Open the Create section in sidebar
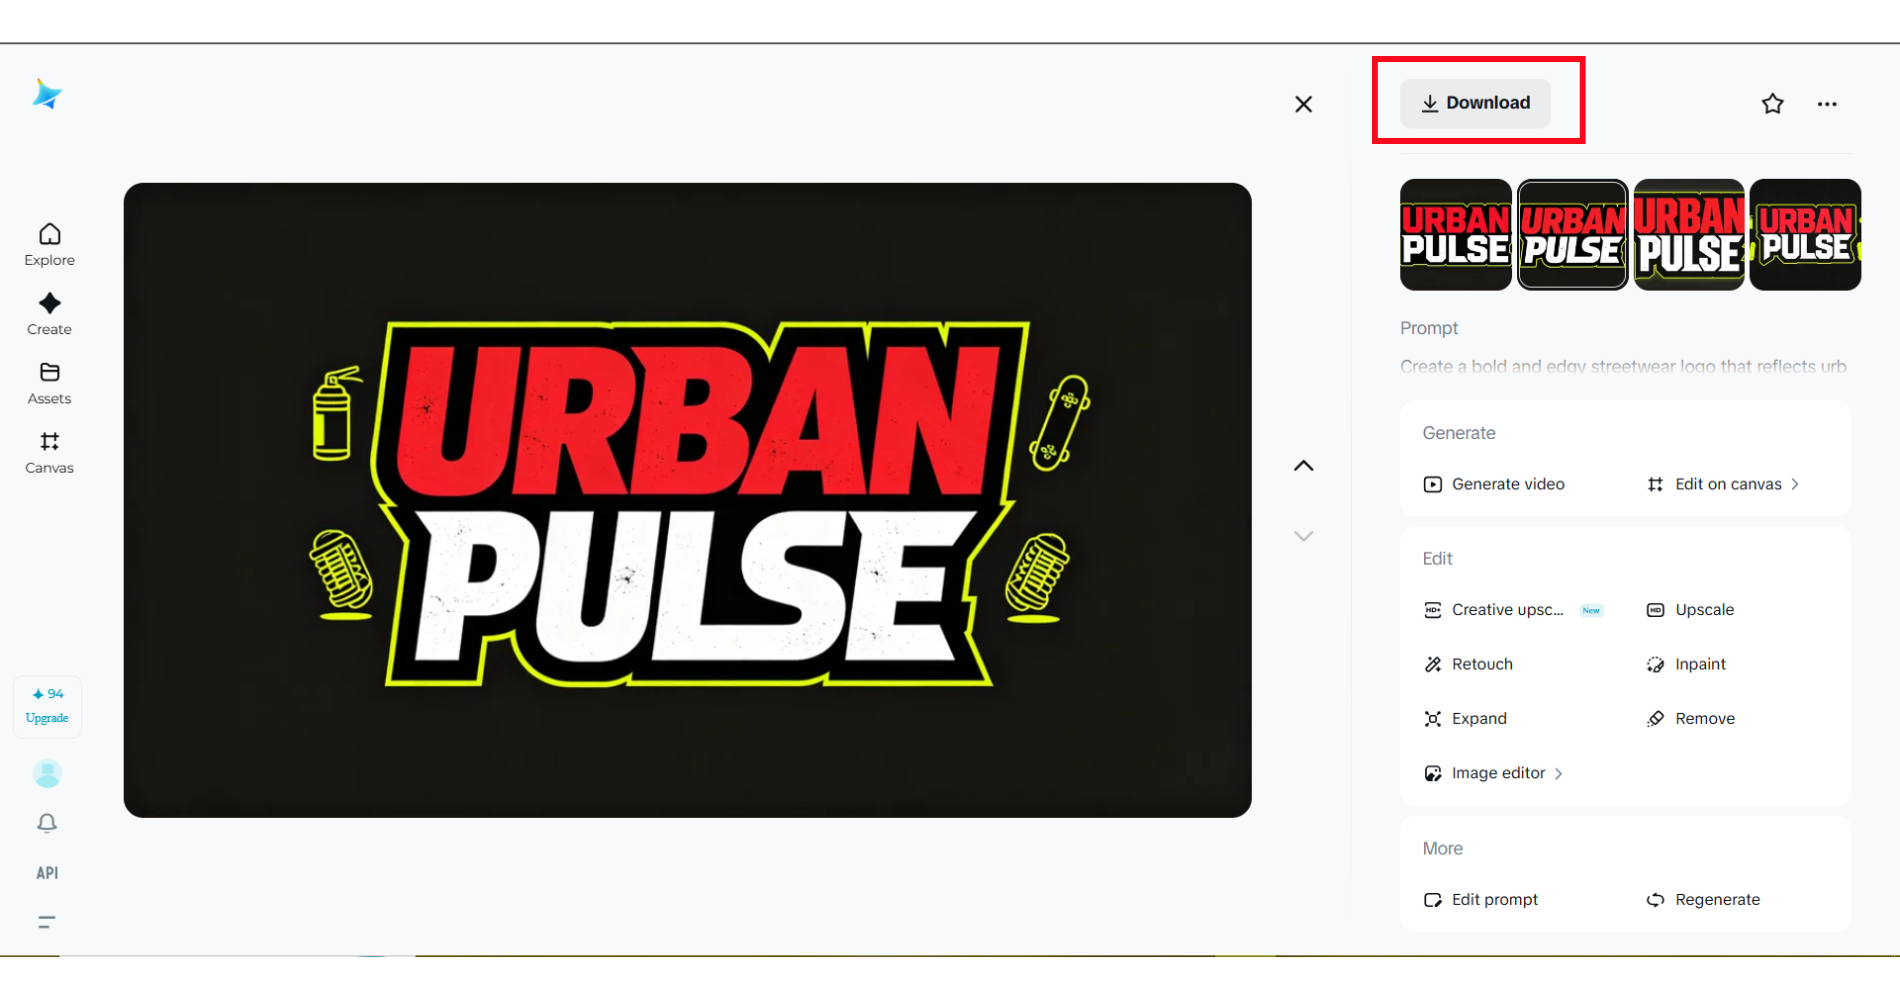 49,314
